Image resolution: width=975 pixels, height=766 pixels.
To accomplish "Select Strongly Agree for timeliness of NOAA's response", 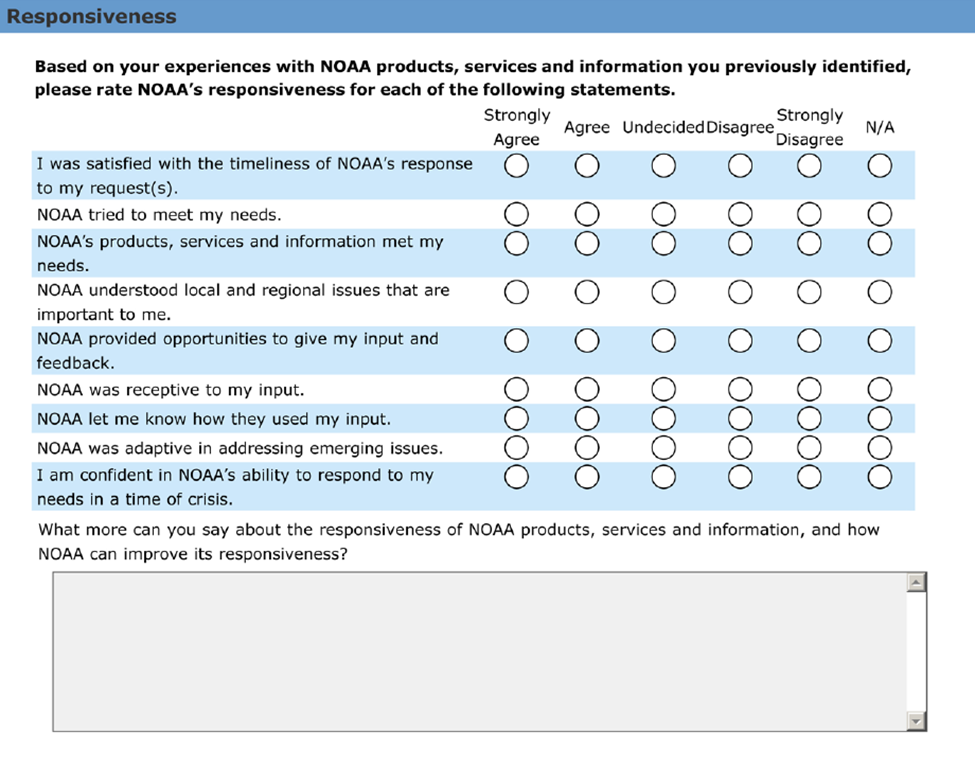I will pyautogui.click(x=516, y=166).
